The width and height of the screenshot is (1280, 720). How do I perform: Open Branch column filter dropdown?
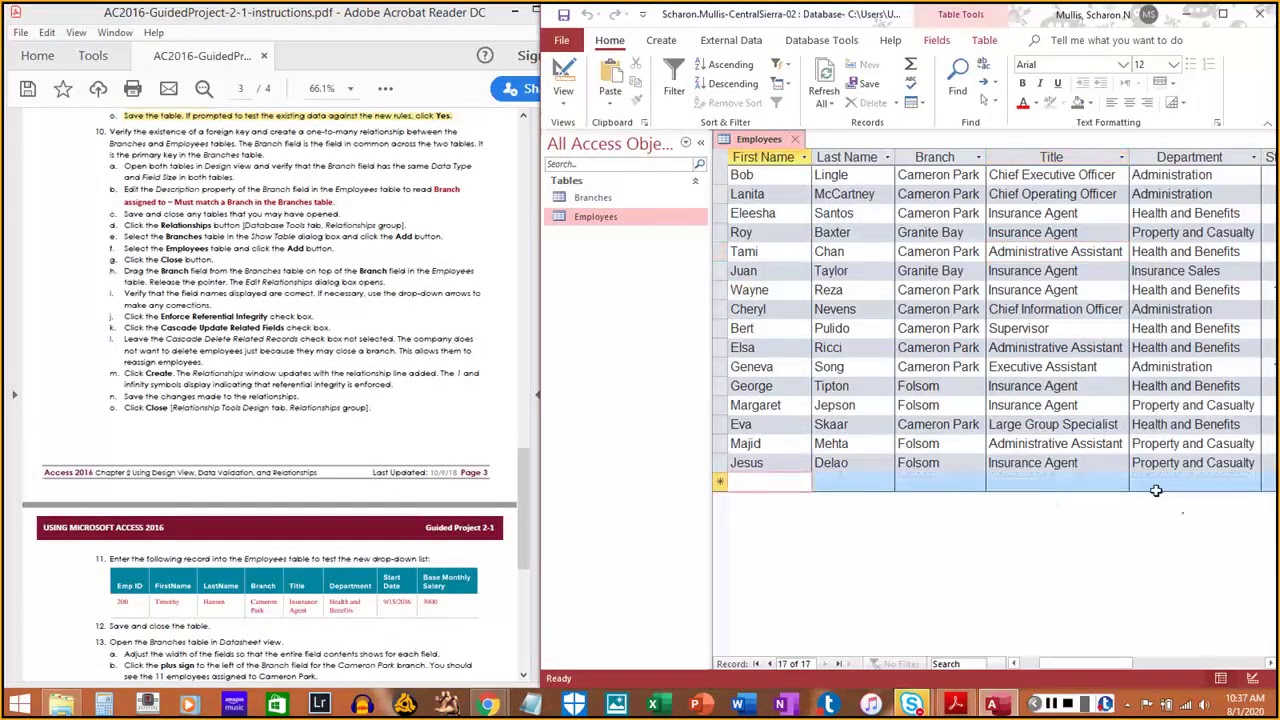coord(977,158)
